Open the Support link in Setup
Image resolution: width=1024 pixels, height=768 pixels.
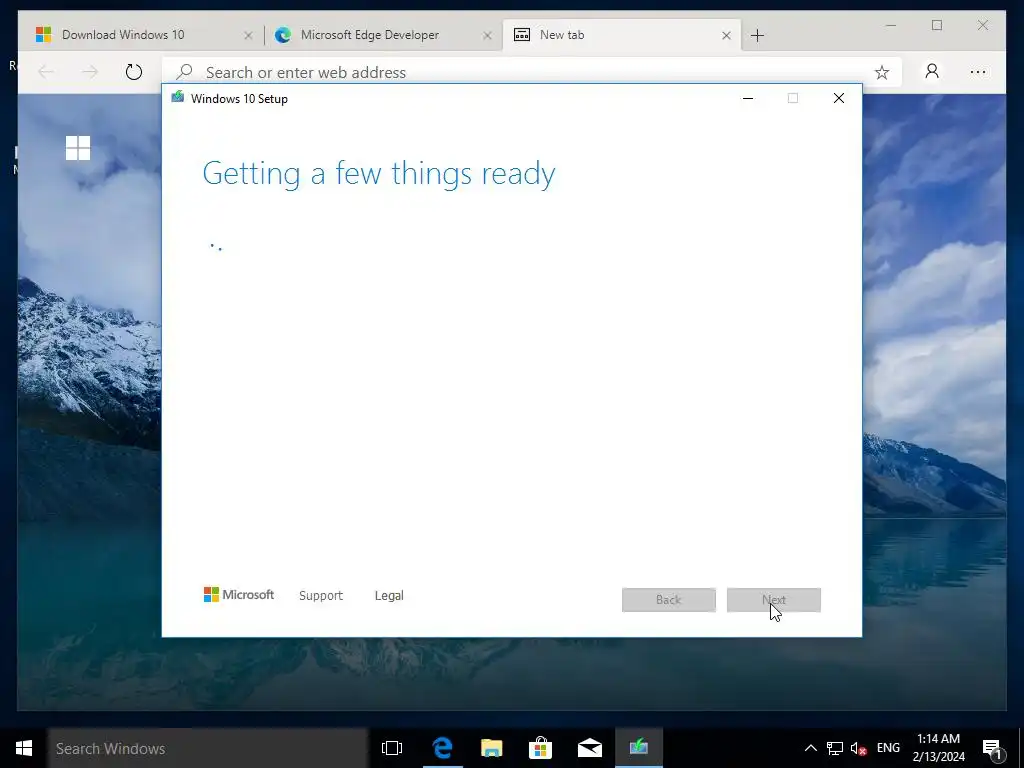pos(321,596)
